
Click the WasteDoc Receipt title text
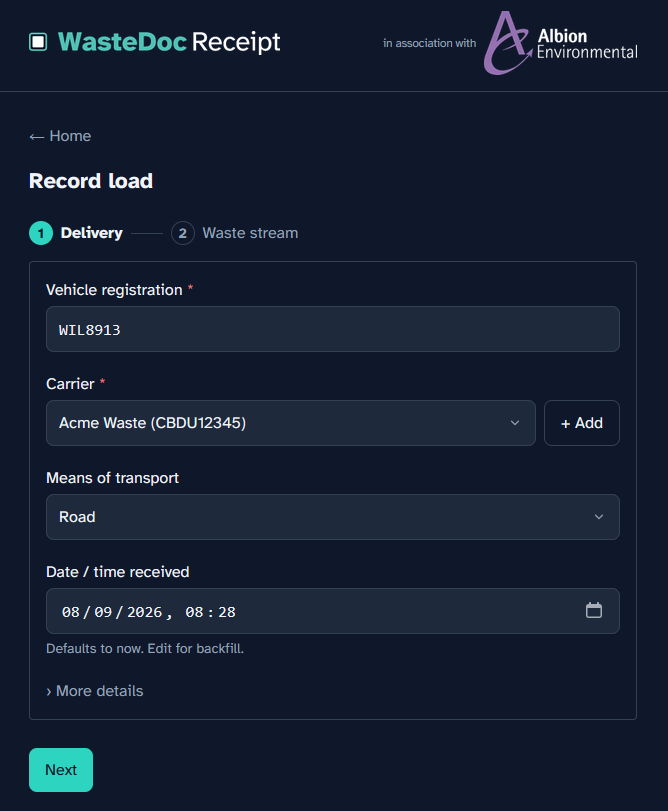pos(169,42)
